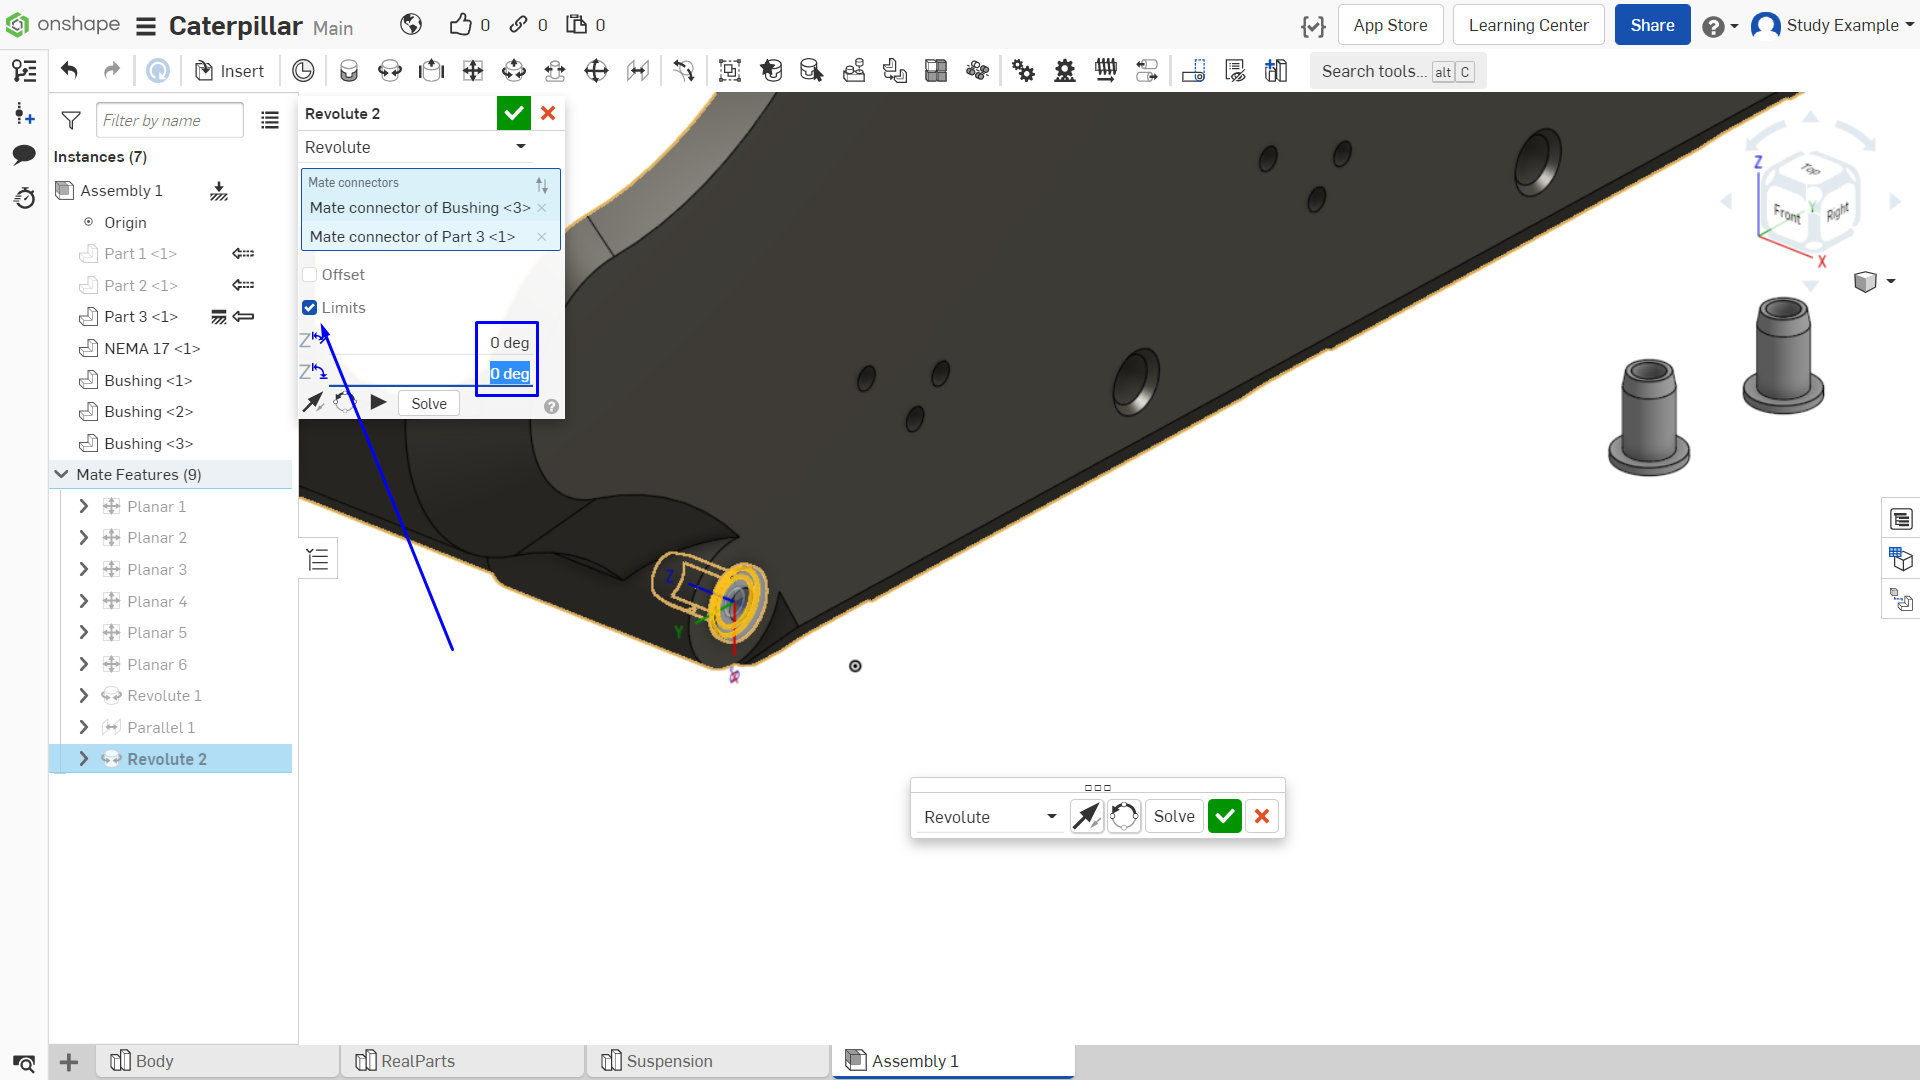Click the animate play icon in Revolute dialog
This screenshot has height=1080, width=1920.
pos(378,403)
